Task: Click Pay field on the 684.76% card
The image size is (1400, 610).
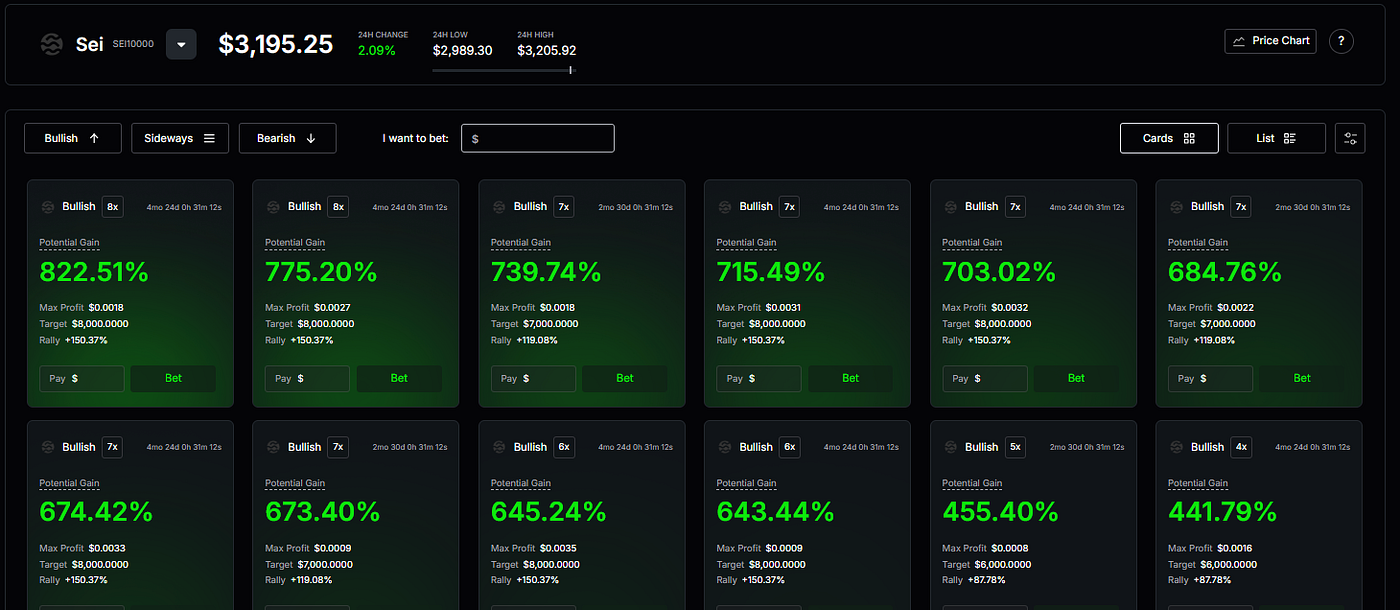Action: pyautogui.click(x=1210, y=378)
